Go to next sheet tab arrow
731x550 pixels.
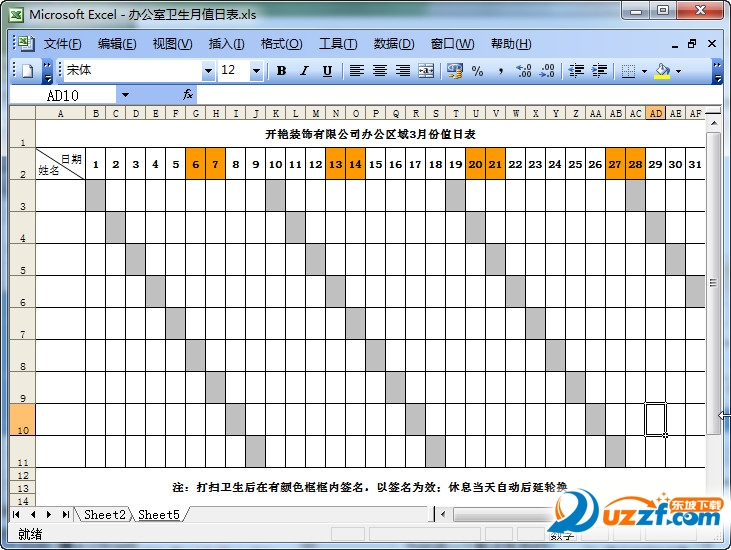pos(49,515)
